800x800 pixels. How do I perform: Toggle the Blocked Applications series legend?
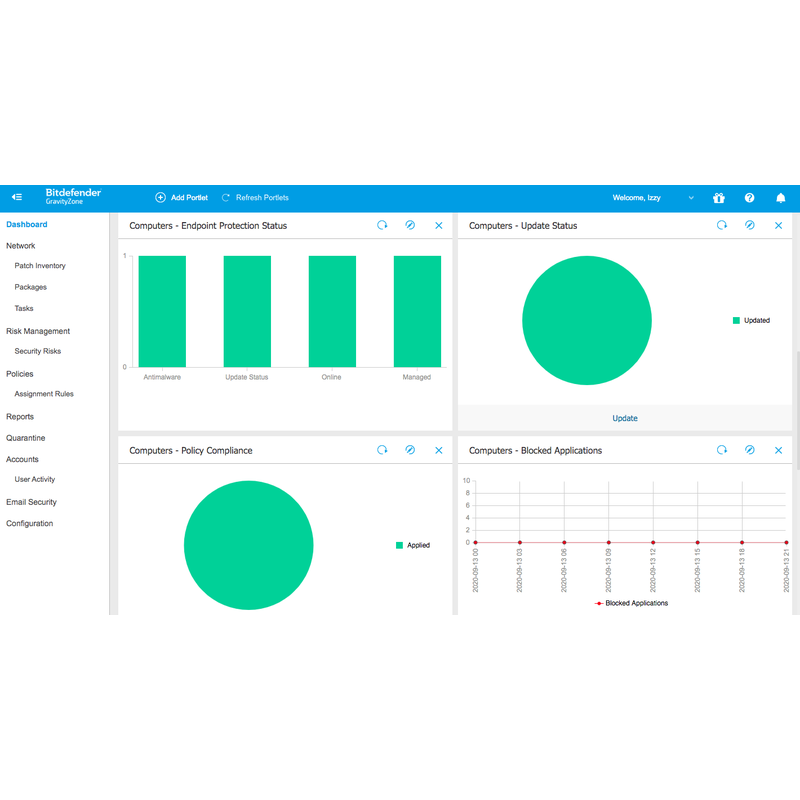(631, 603)
